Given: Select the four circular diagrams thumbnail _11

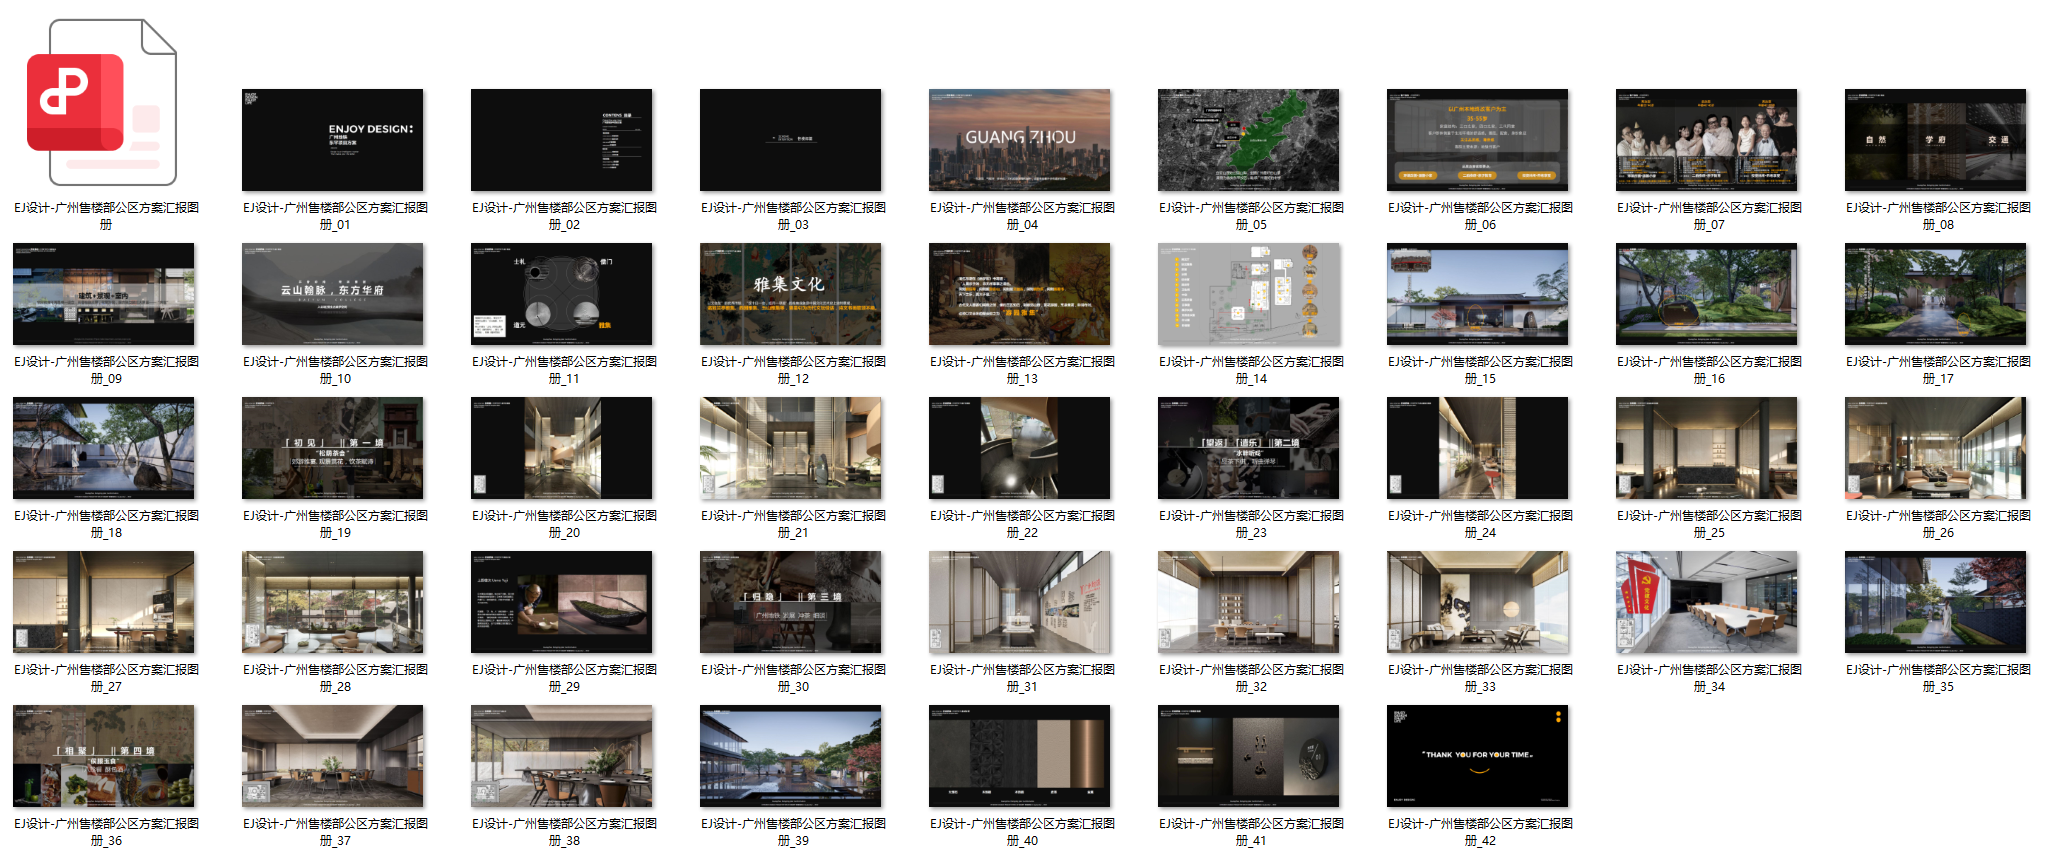Looking at the screenshot, I should pyautogui.click(x=561, y=294).
